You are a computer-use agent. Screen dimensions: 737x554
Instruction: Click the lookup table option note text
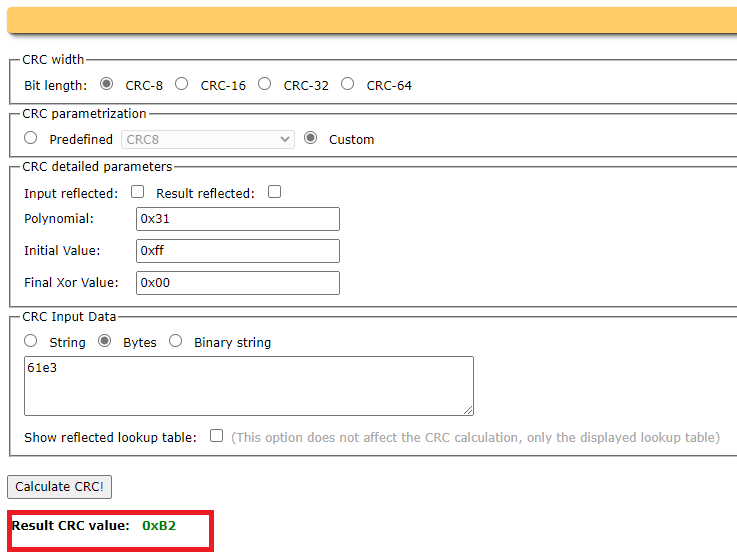(475, 437)
